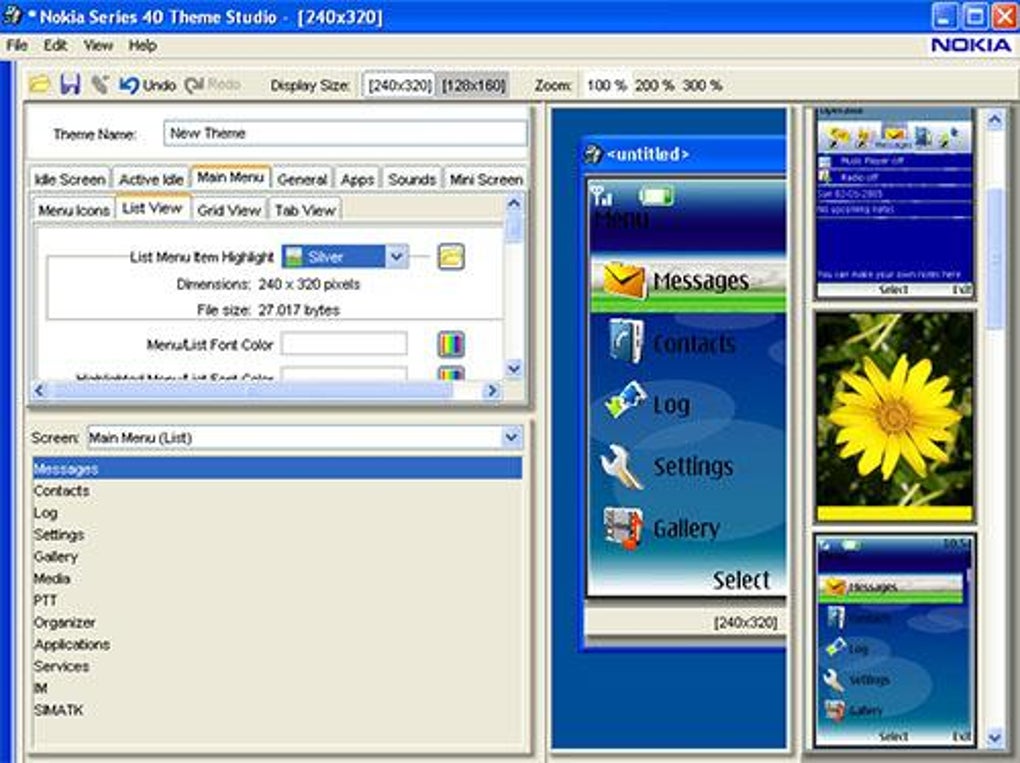Screen dimensions: 1020x763
Task: Select Organizer in the screen list
Action: (x=64, y=622)
